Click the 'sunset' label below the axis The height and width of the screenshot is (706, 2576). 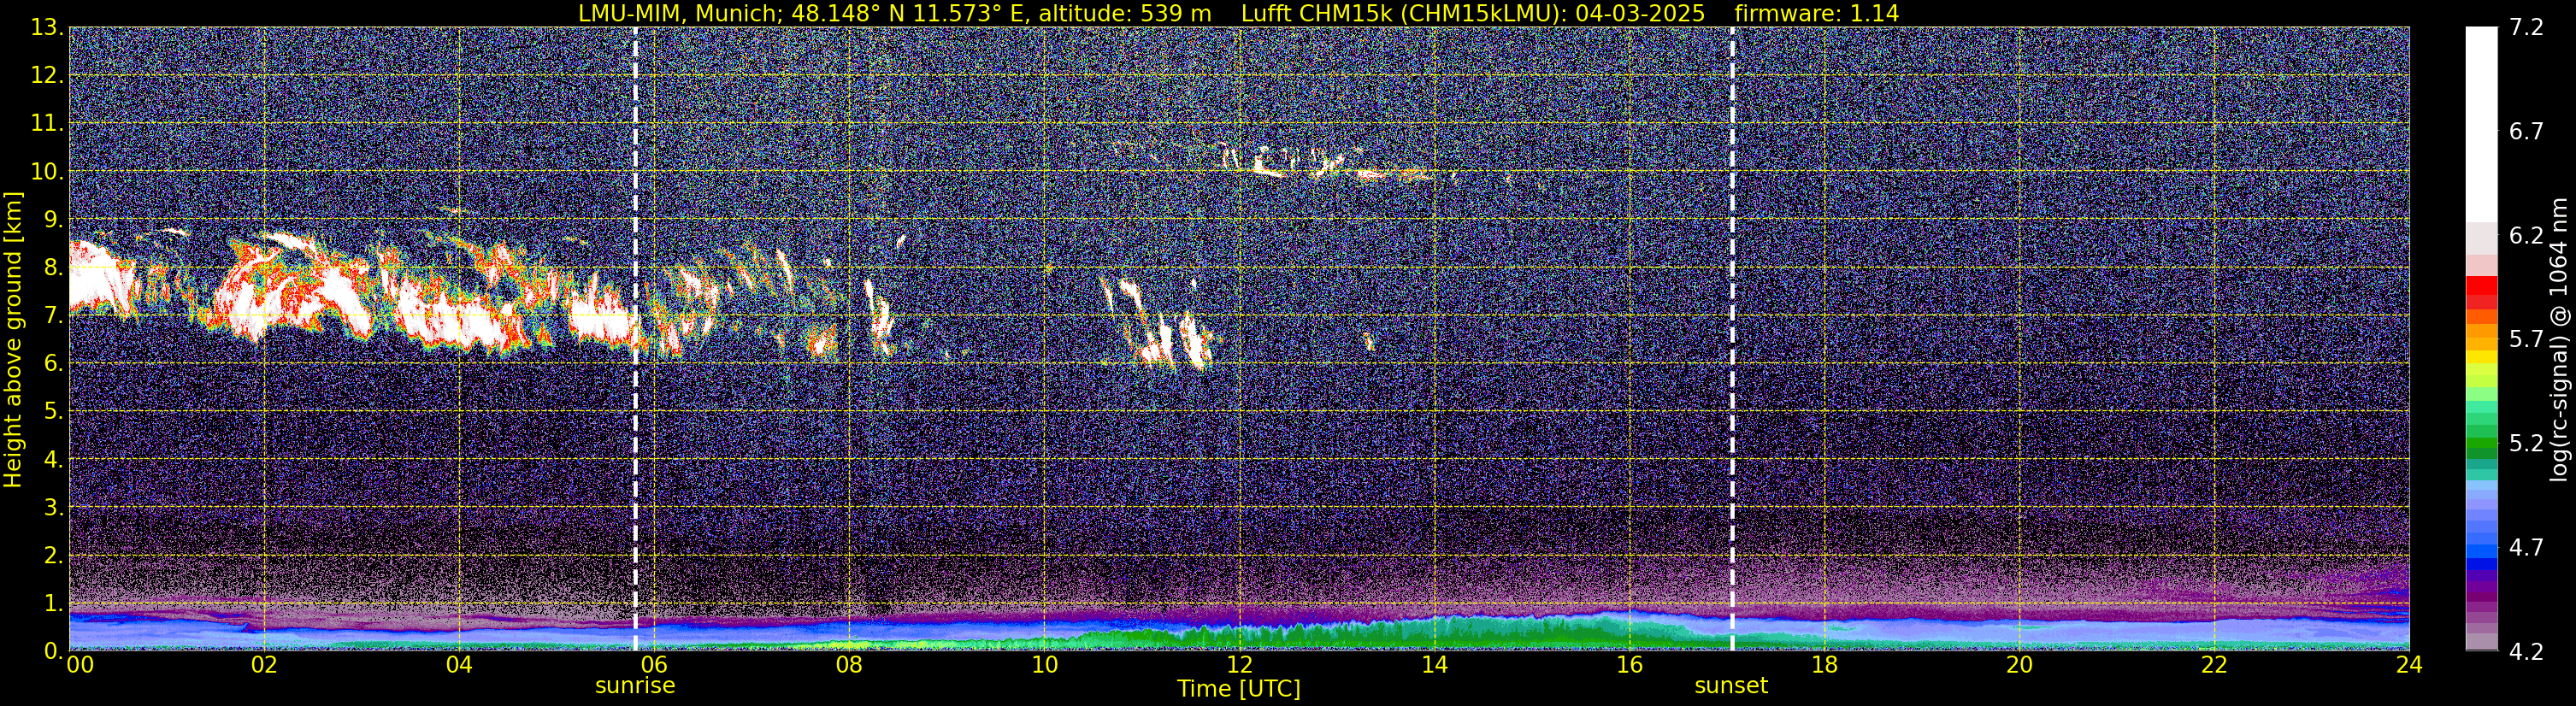pos(1731,686)
